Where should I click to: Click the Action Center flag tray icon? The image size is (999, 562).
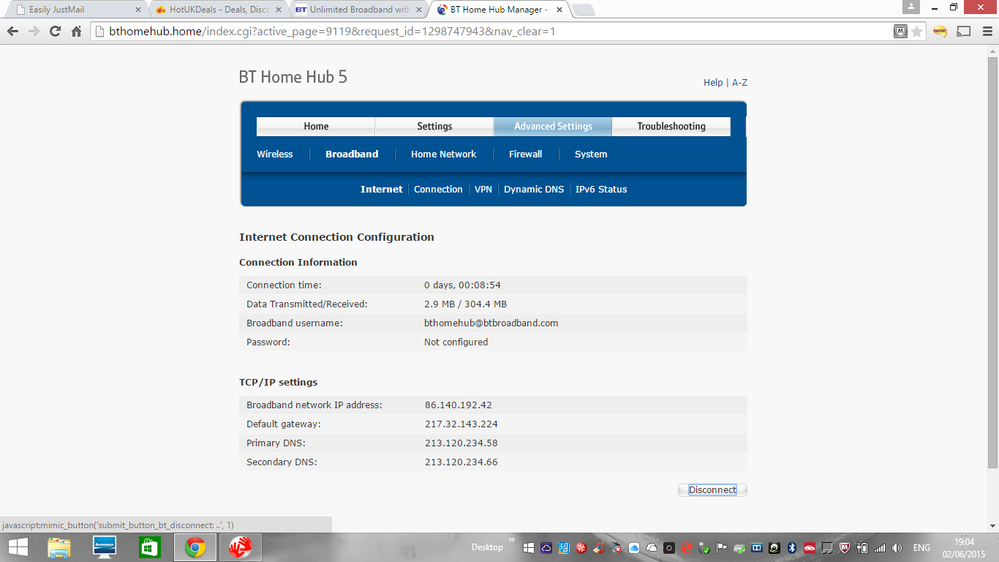tap(721, 548)
